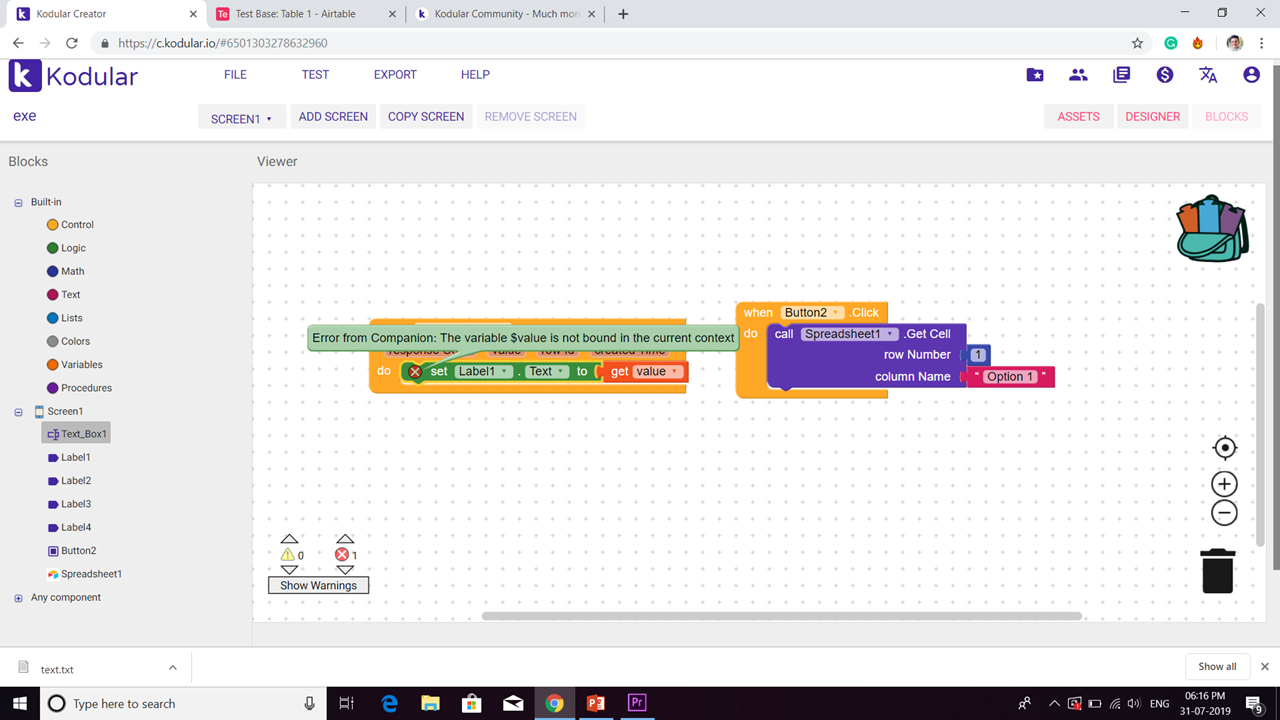Open the Spreadsheet1 dropdown in the call block
This screenshot has width=1280, height=720.
click(850, 334)
